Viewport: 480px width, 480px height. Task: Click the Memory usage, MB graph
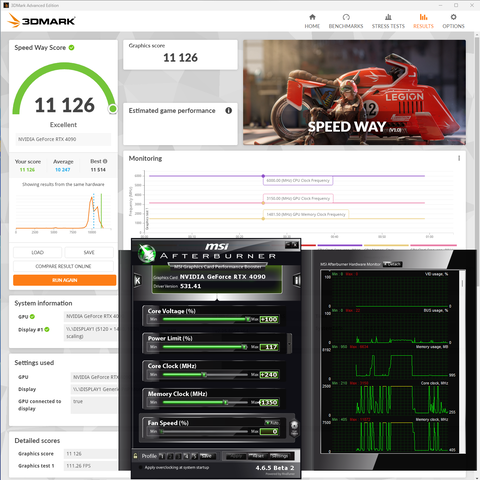tap(390, 362)
